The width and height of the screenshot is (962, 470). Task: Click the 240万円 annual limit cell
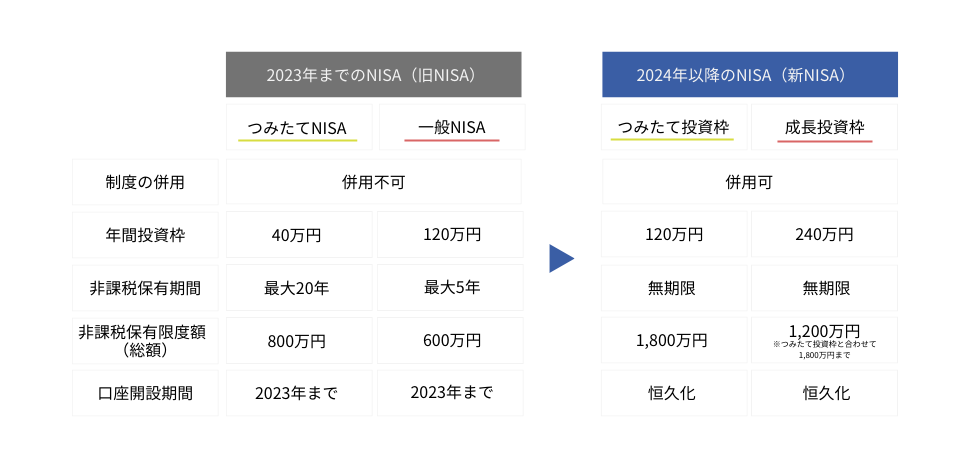[825, 234]
